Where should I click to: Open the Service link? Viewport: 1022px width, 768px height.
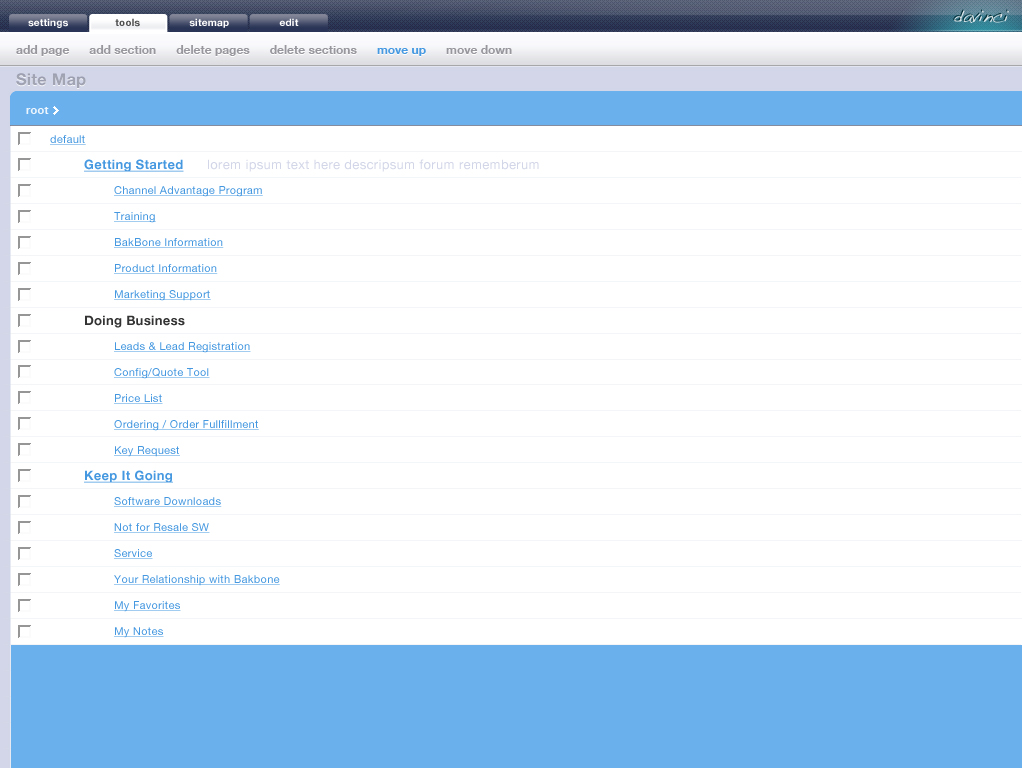click(x=133, y=554)
